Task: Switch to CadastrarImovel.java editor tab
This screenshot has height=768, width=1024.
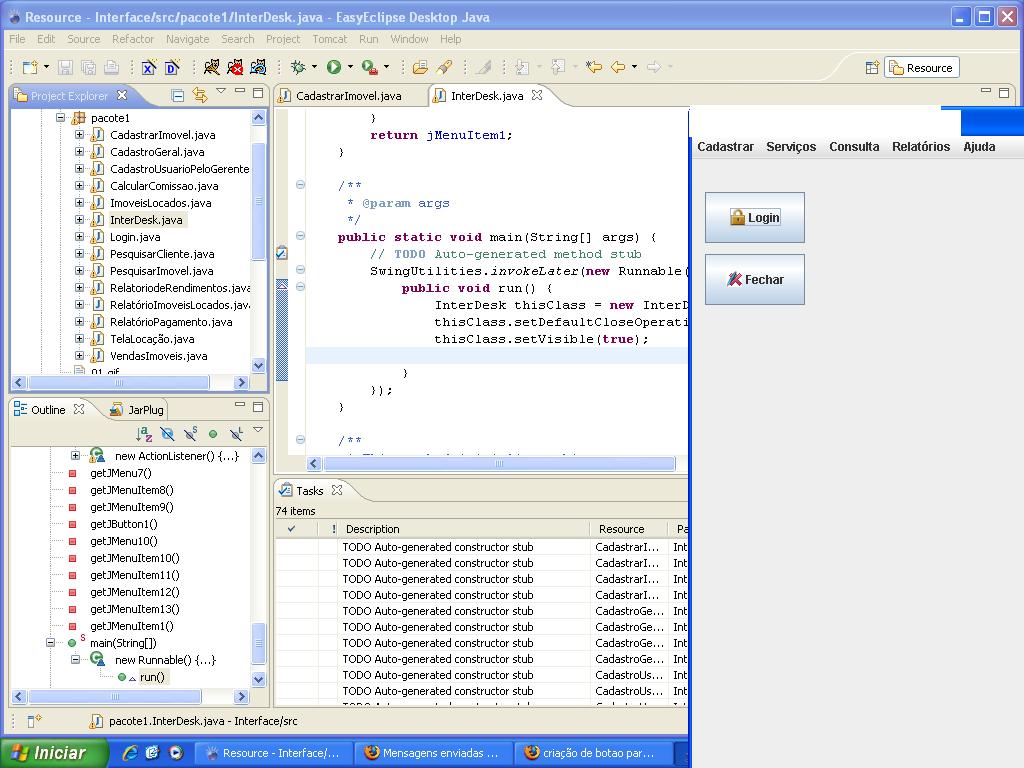Action: (348, 96)
